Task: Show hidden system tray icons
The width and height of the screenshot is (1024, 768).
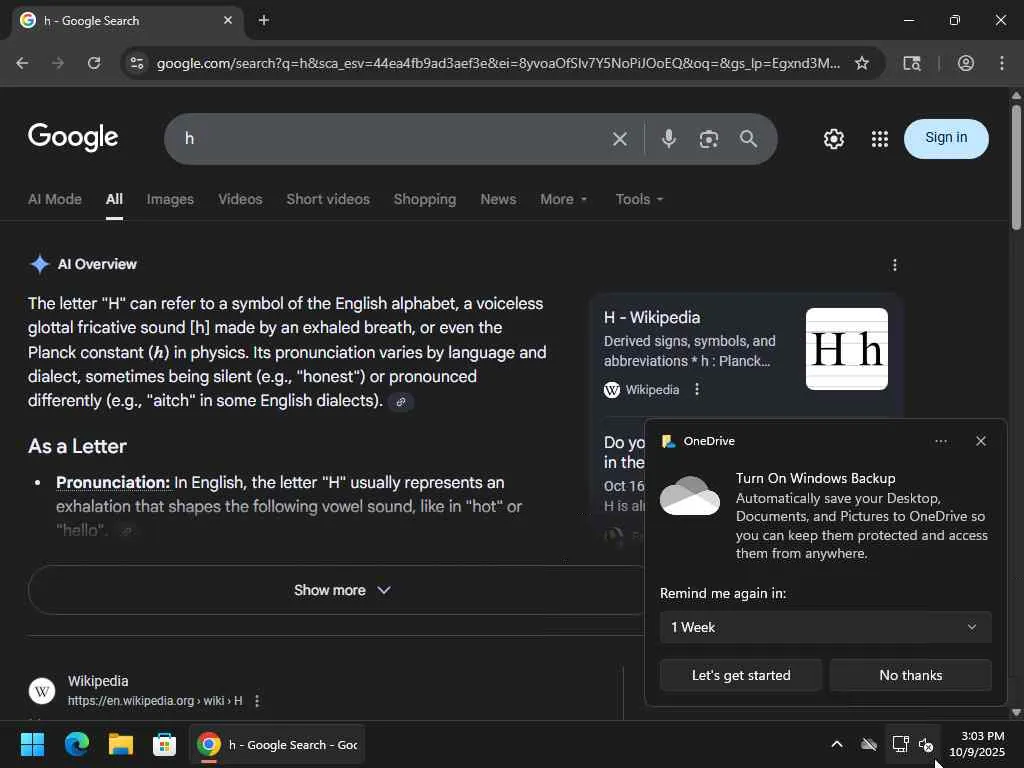Action: click(837, 744)
